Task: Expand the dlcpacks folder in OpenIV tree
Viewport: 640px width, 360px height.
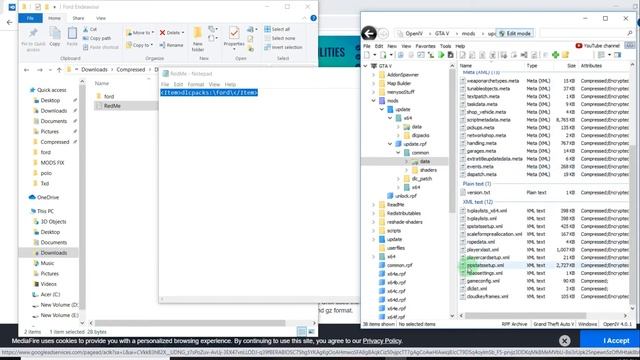Action: [398, 135]
